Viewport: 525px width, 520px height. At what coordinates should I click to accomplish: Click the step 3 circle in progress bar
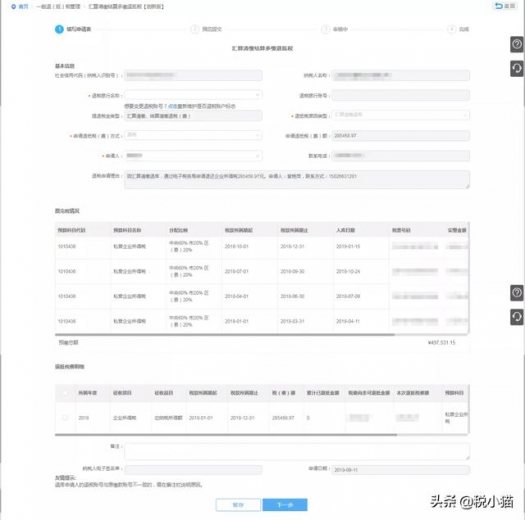coord(325,29)
